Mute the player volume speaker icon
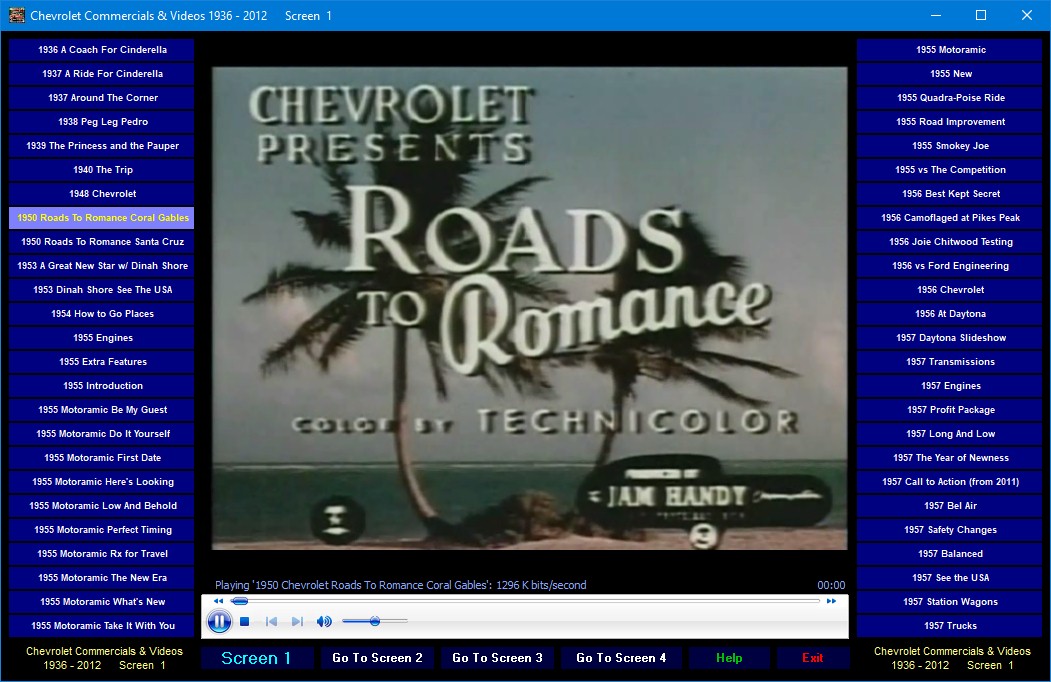Image resolution: width=1051 pixels, height=682 pixels. pyautogui.click(x=324, y=622)
